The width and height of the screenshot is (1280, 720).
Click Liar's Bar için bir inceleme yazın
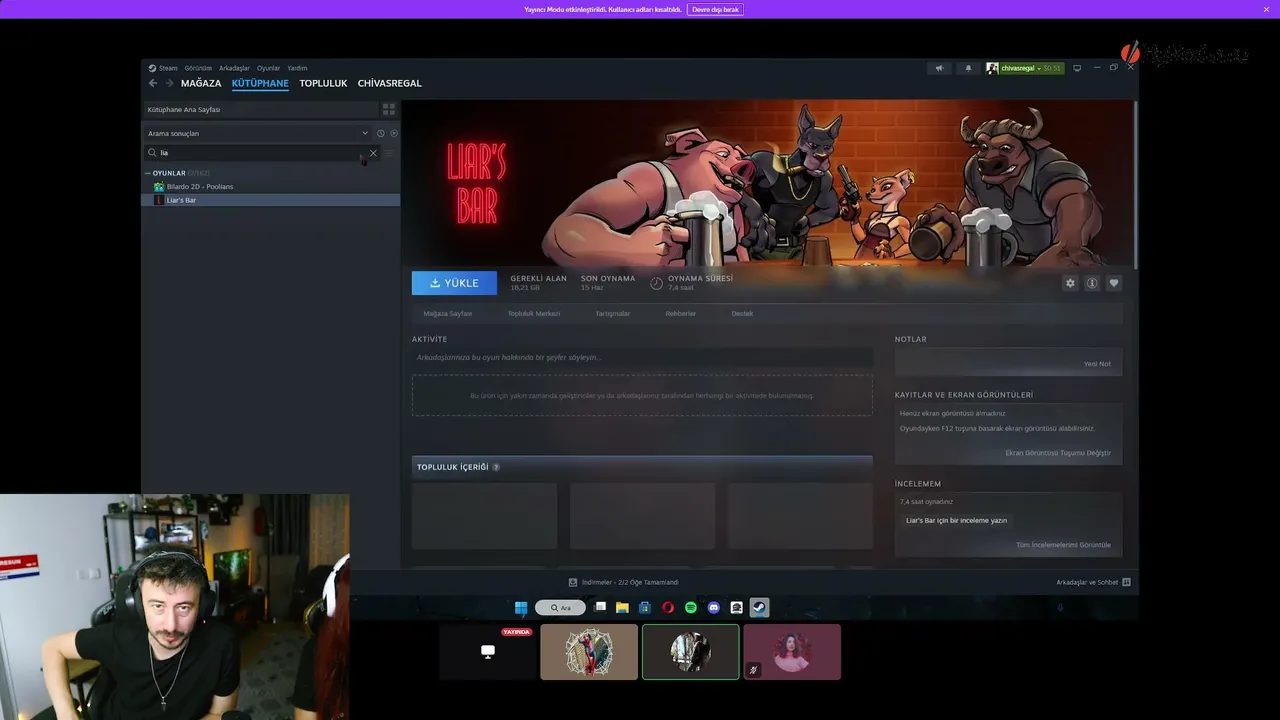click(956, 520)
